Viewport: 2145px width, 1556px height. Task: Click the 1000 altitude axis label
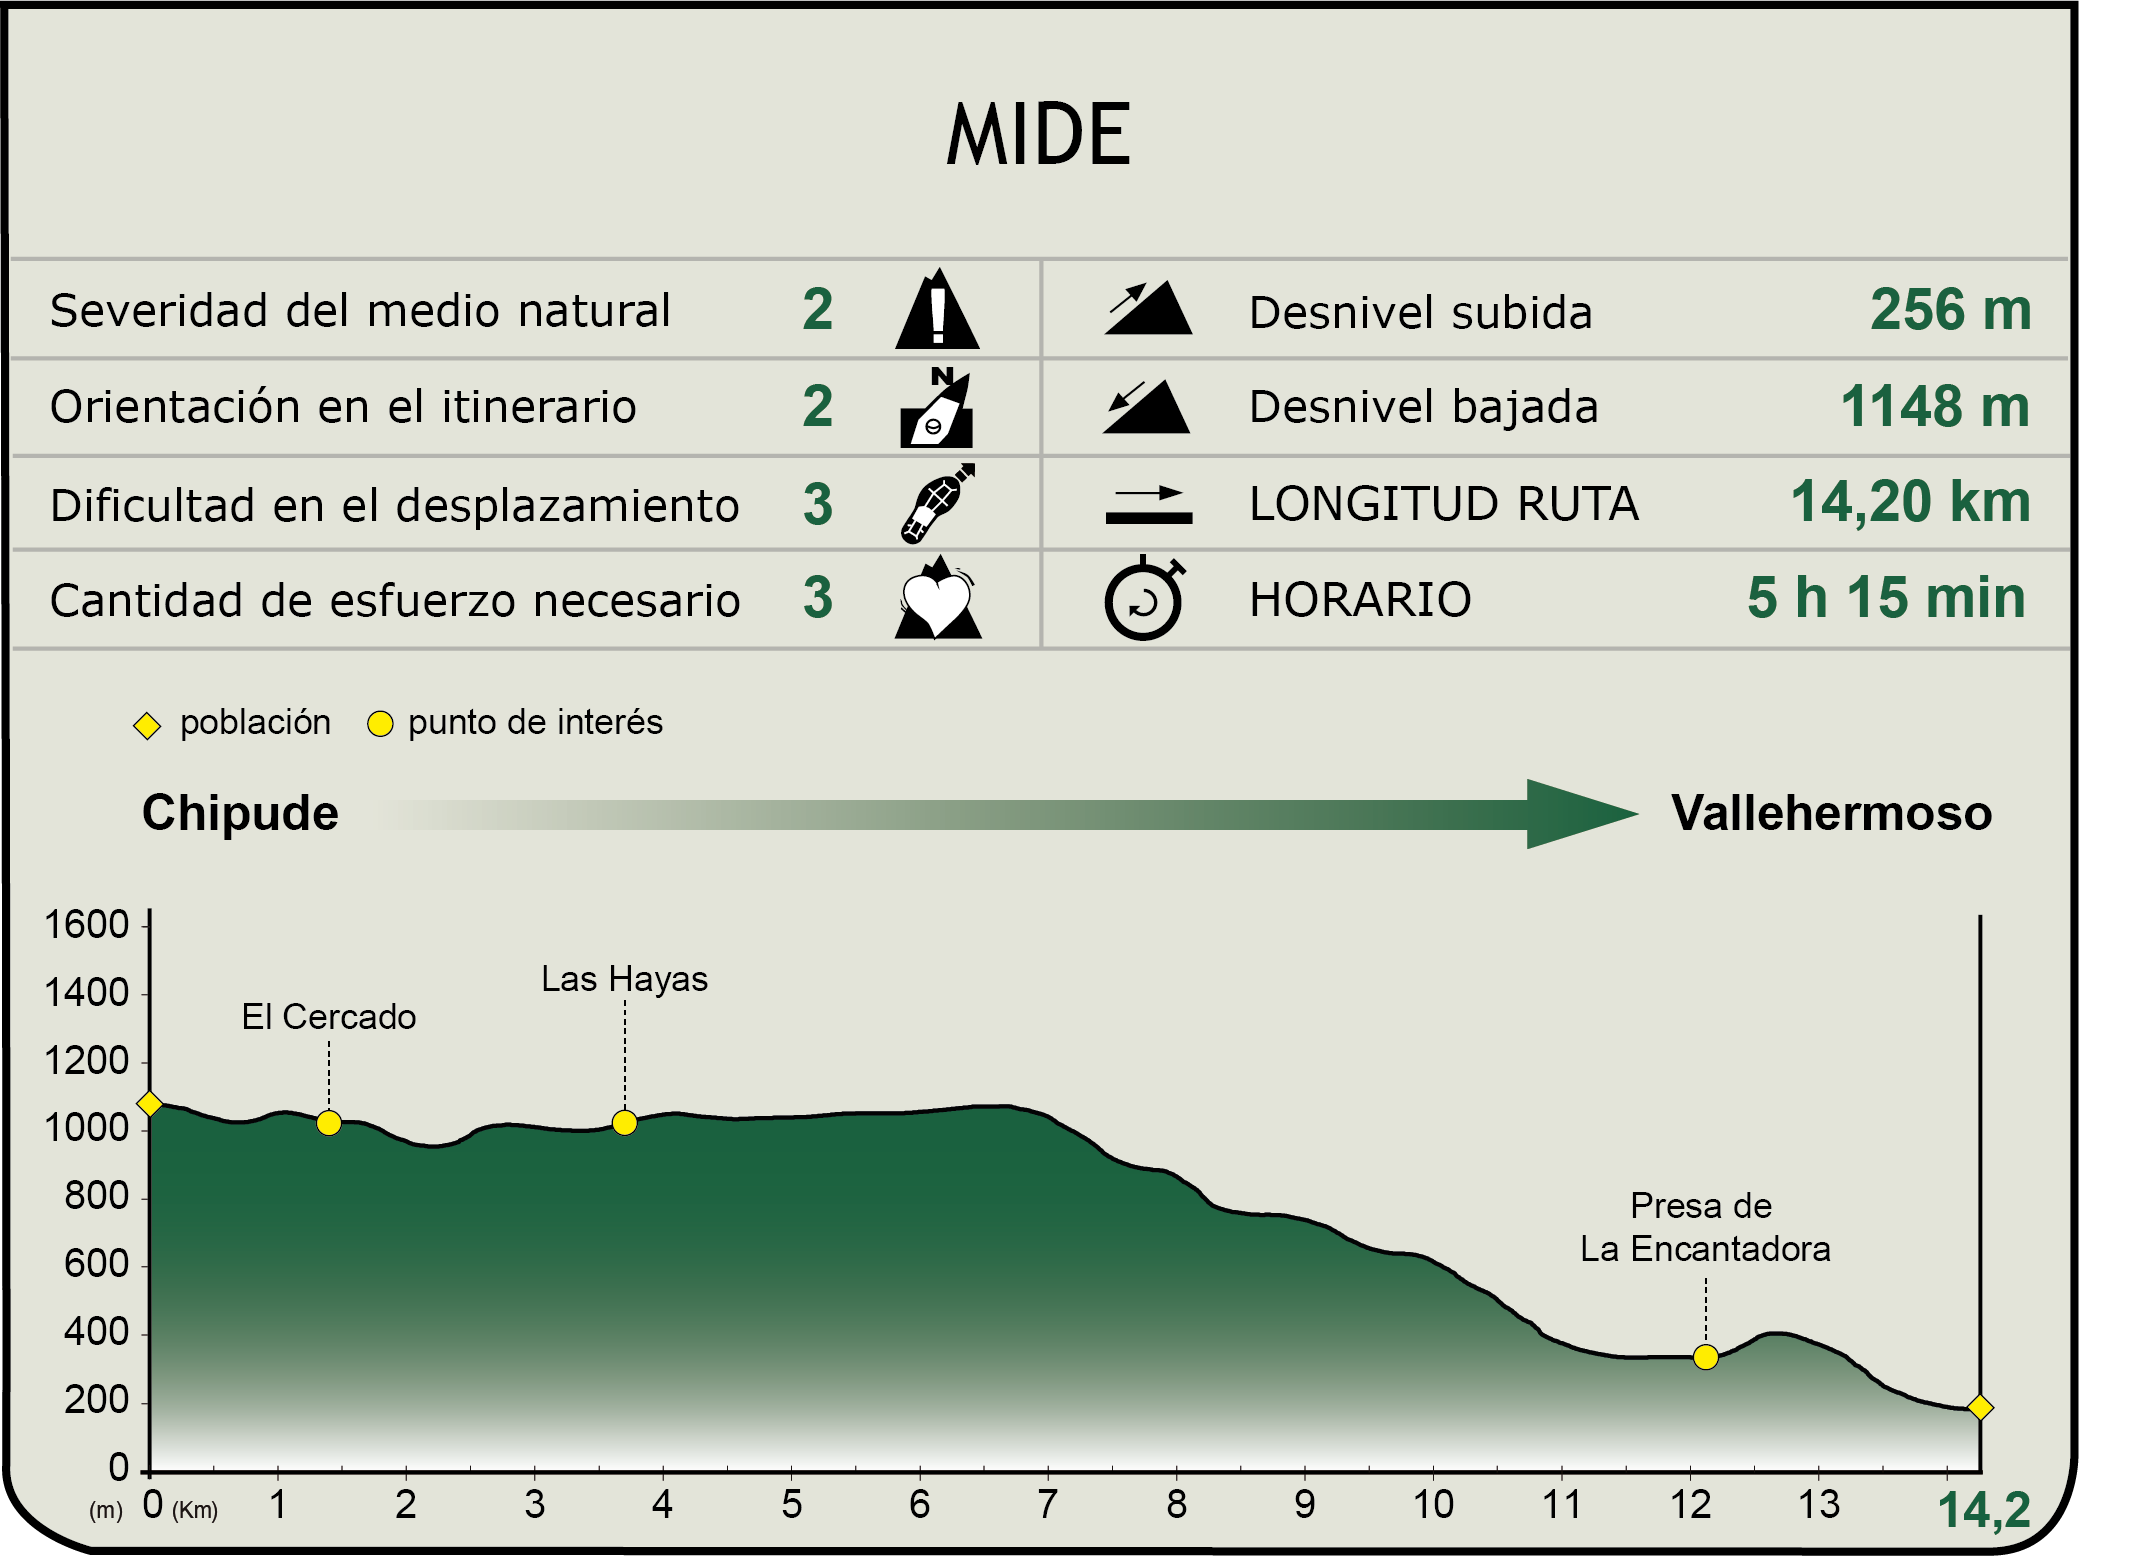point(86,1128)
